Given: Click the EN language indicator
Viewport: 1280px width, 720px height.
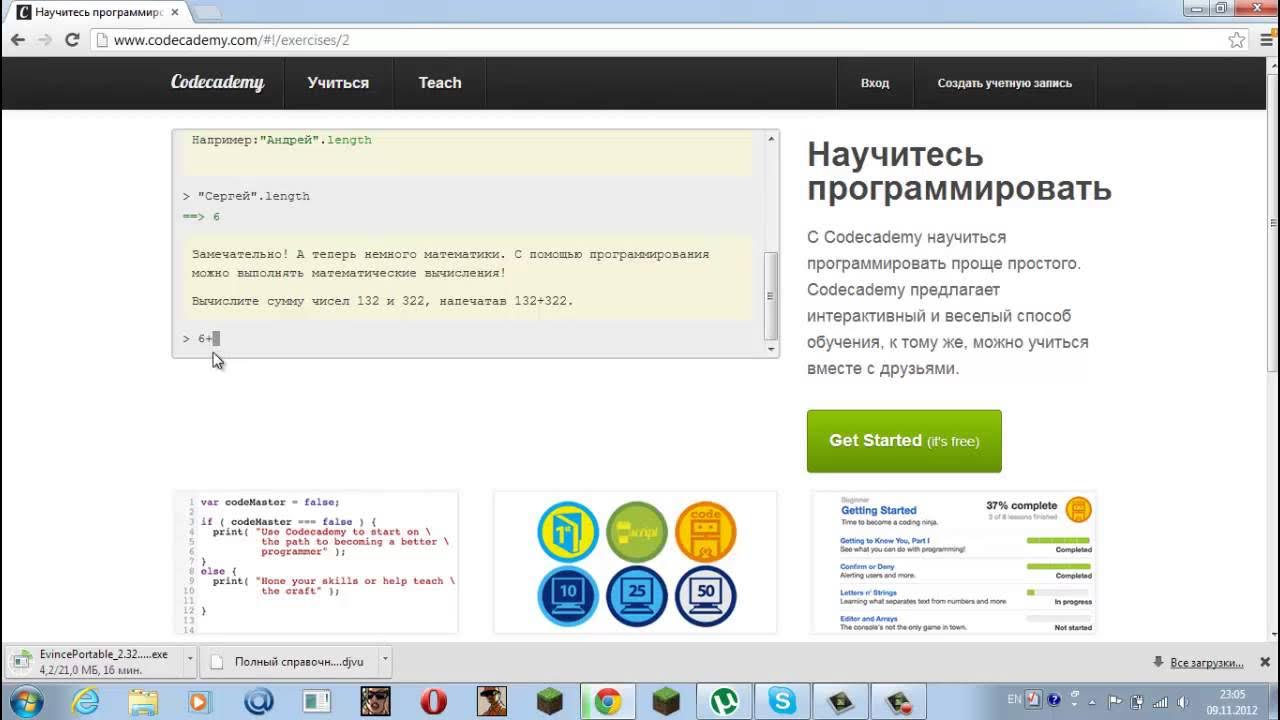Looking at the screenshot, I should 1014,699.
